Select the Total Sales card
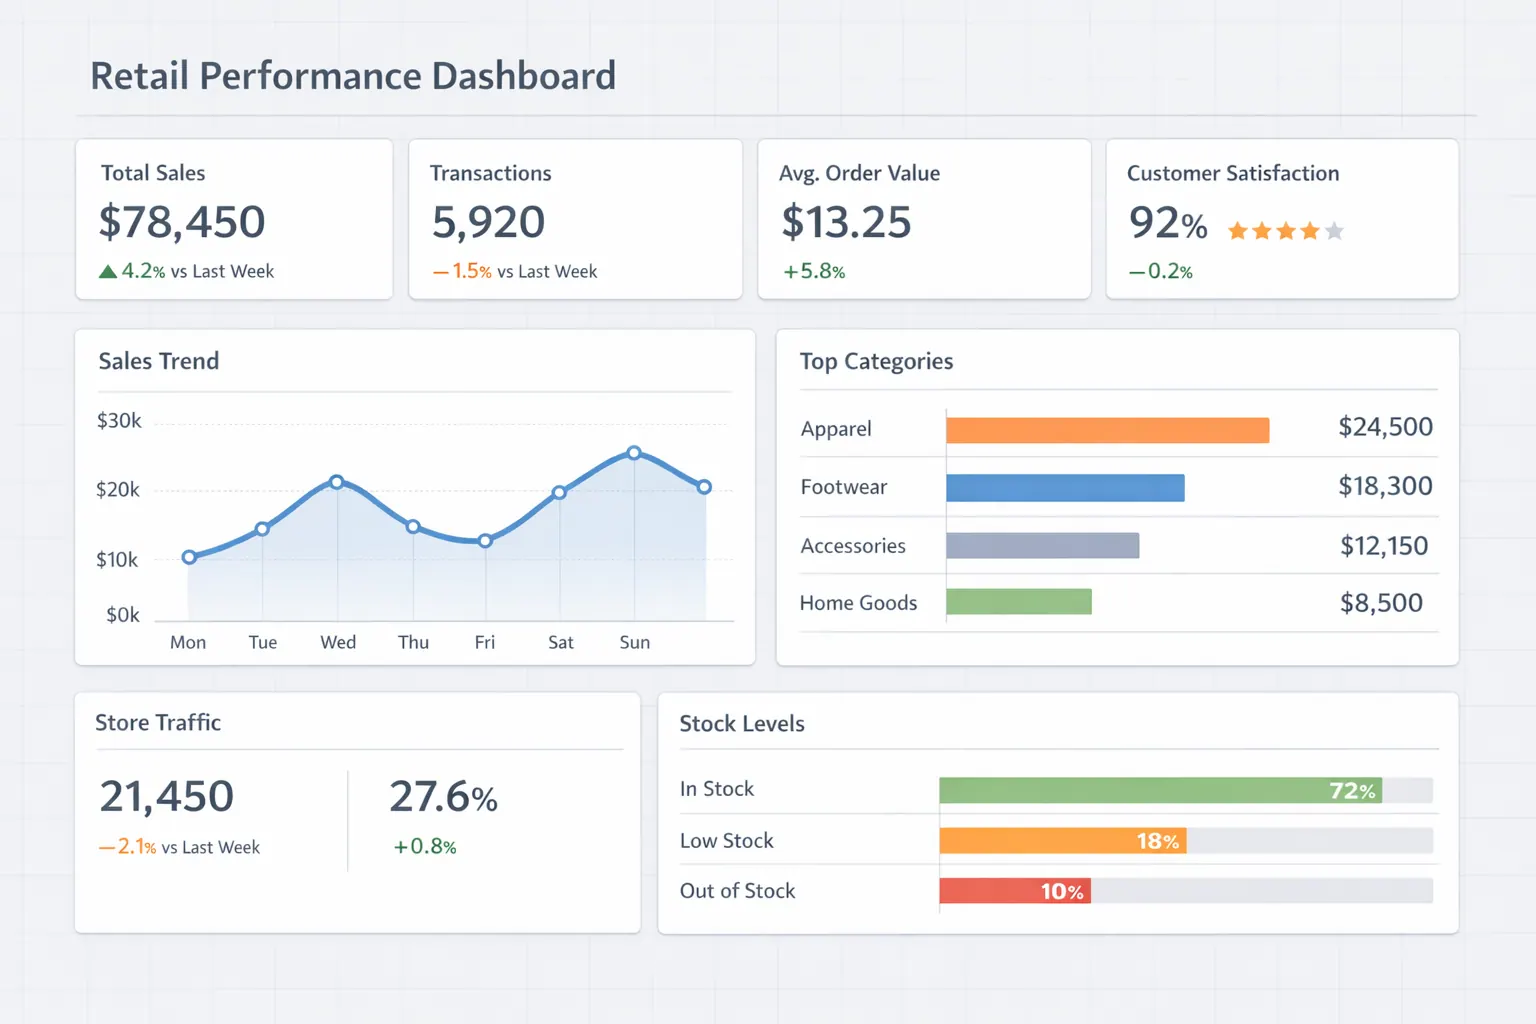Image resolution: width=1536 pixels, height=1024 pixels. 233,219
